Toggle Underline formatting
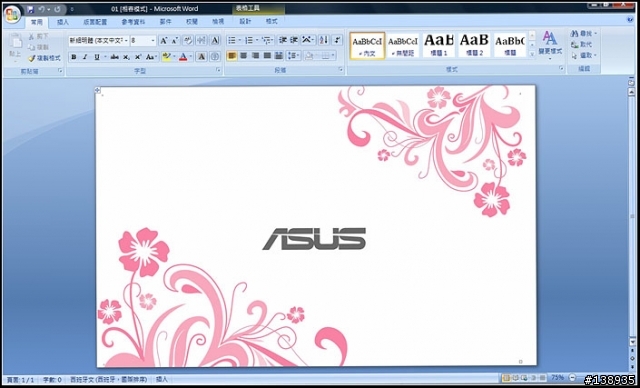 tap(97, 57)
